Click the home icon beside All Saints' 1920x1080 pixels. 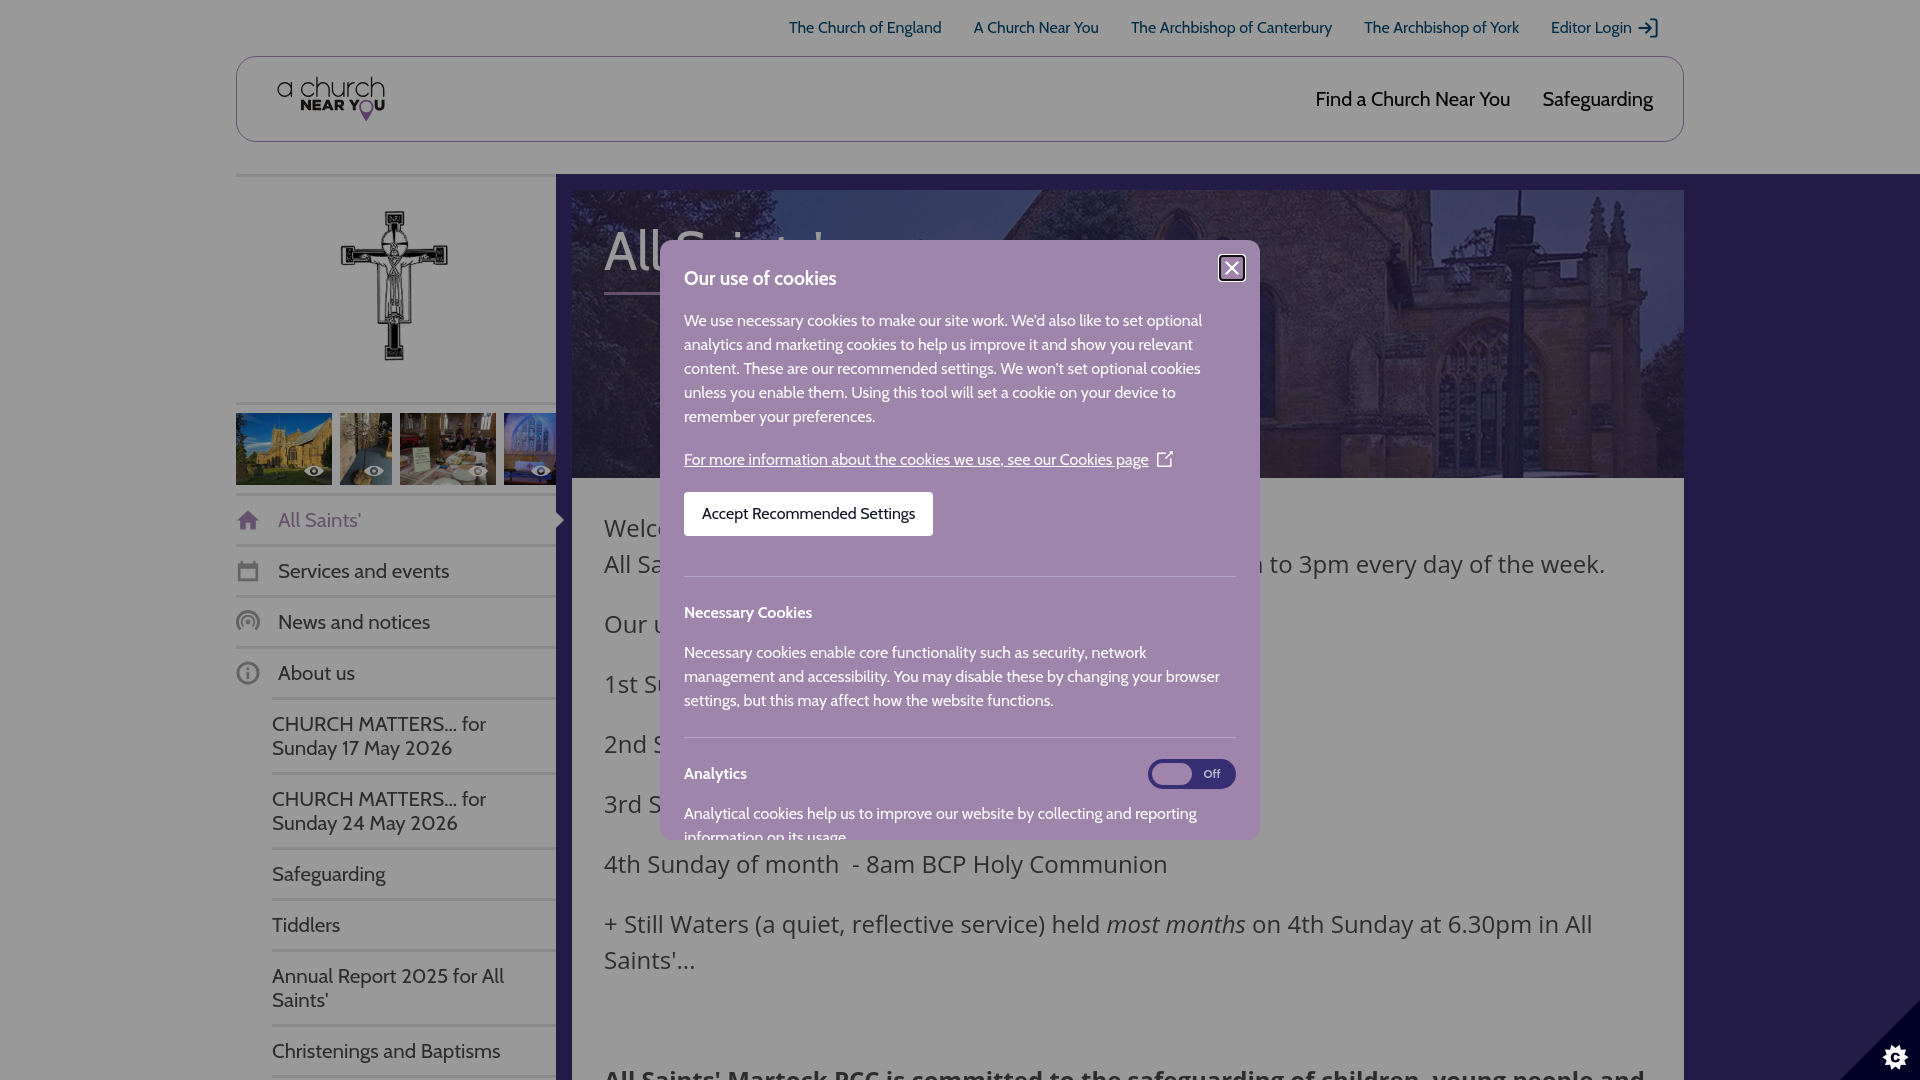point(248,520)
